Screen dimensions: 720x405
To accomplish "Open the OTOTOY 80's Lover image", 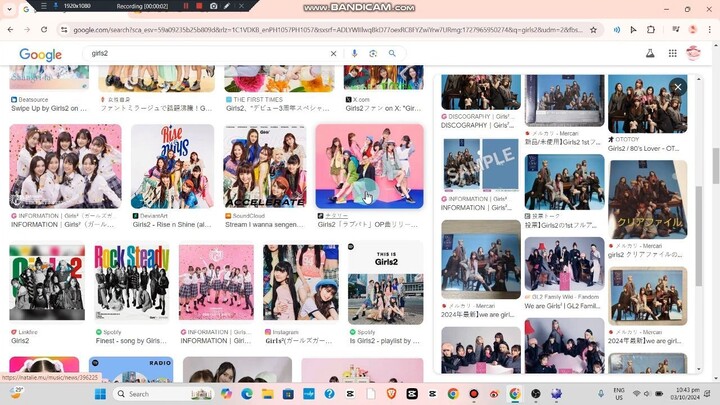I will [647, 104].
